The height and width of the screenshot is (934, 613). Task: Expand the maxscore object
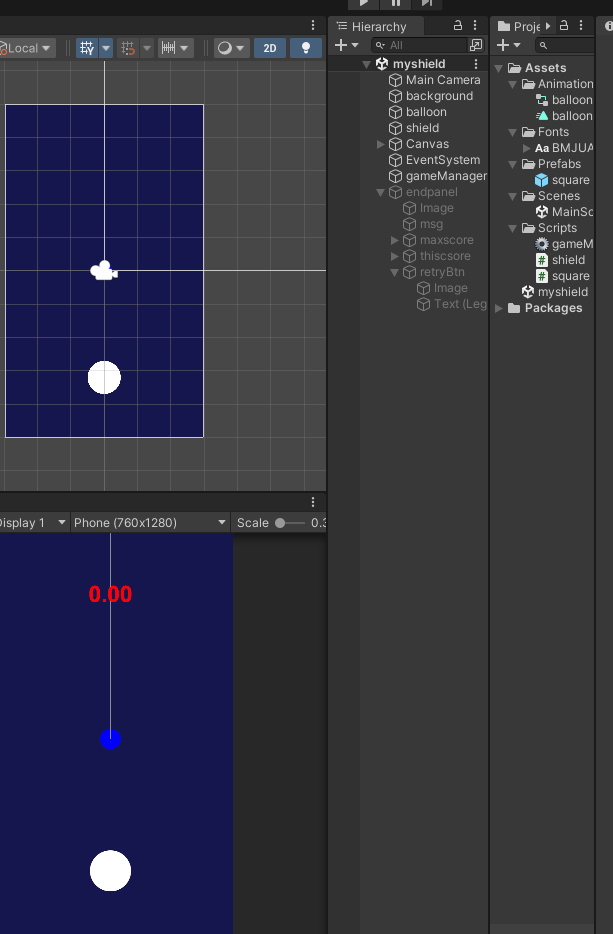394,240
